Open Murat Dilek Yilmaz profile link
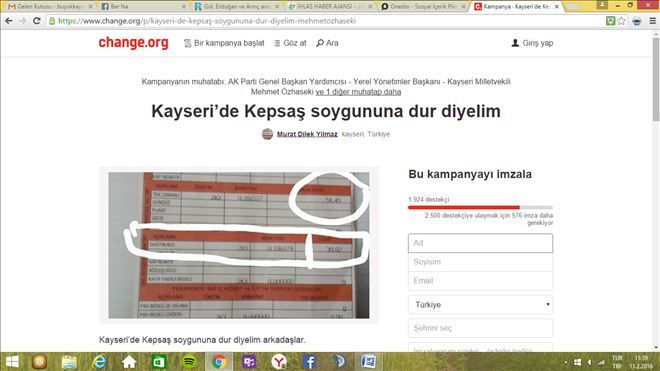Viewport: 660px width, 371px height. [x=307, y=134]
